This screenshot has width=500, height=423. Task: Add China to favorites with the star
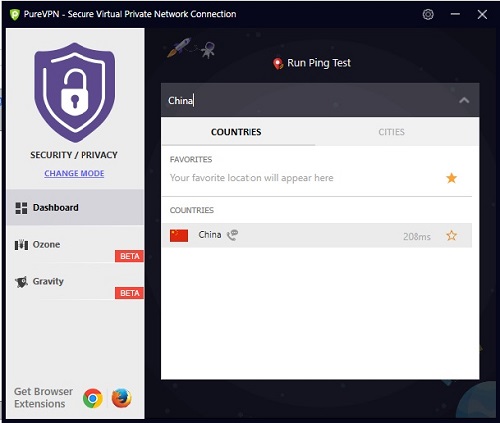[451, 236]
